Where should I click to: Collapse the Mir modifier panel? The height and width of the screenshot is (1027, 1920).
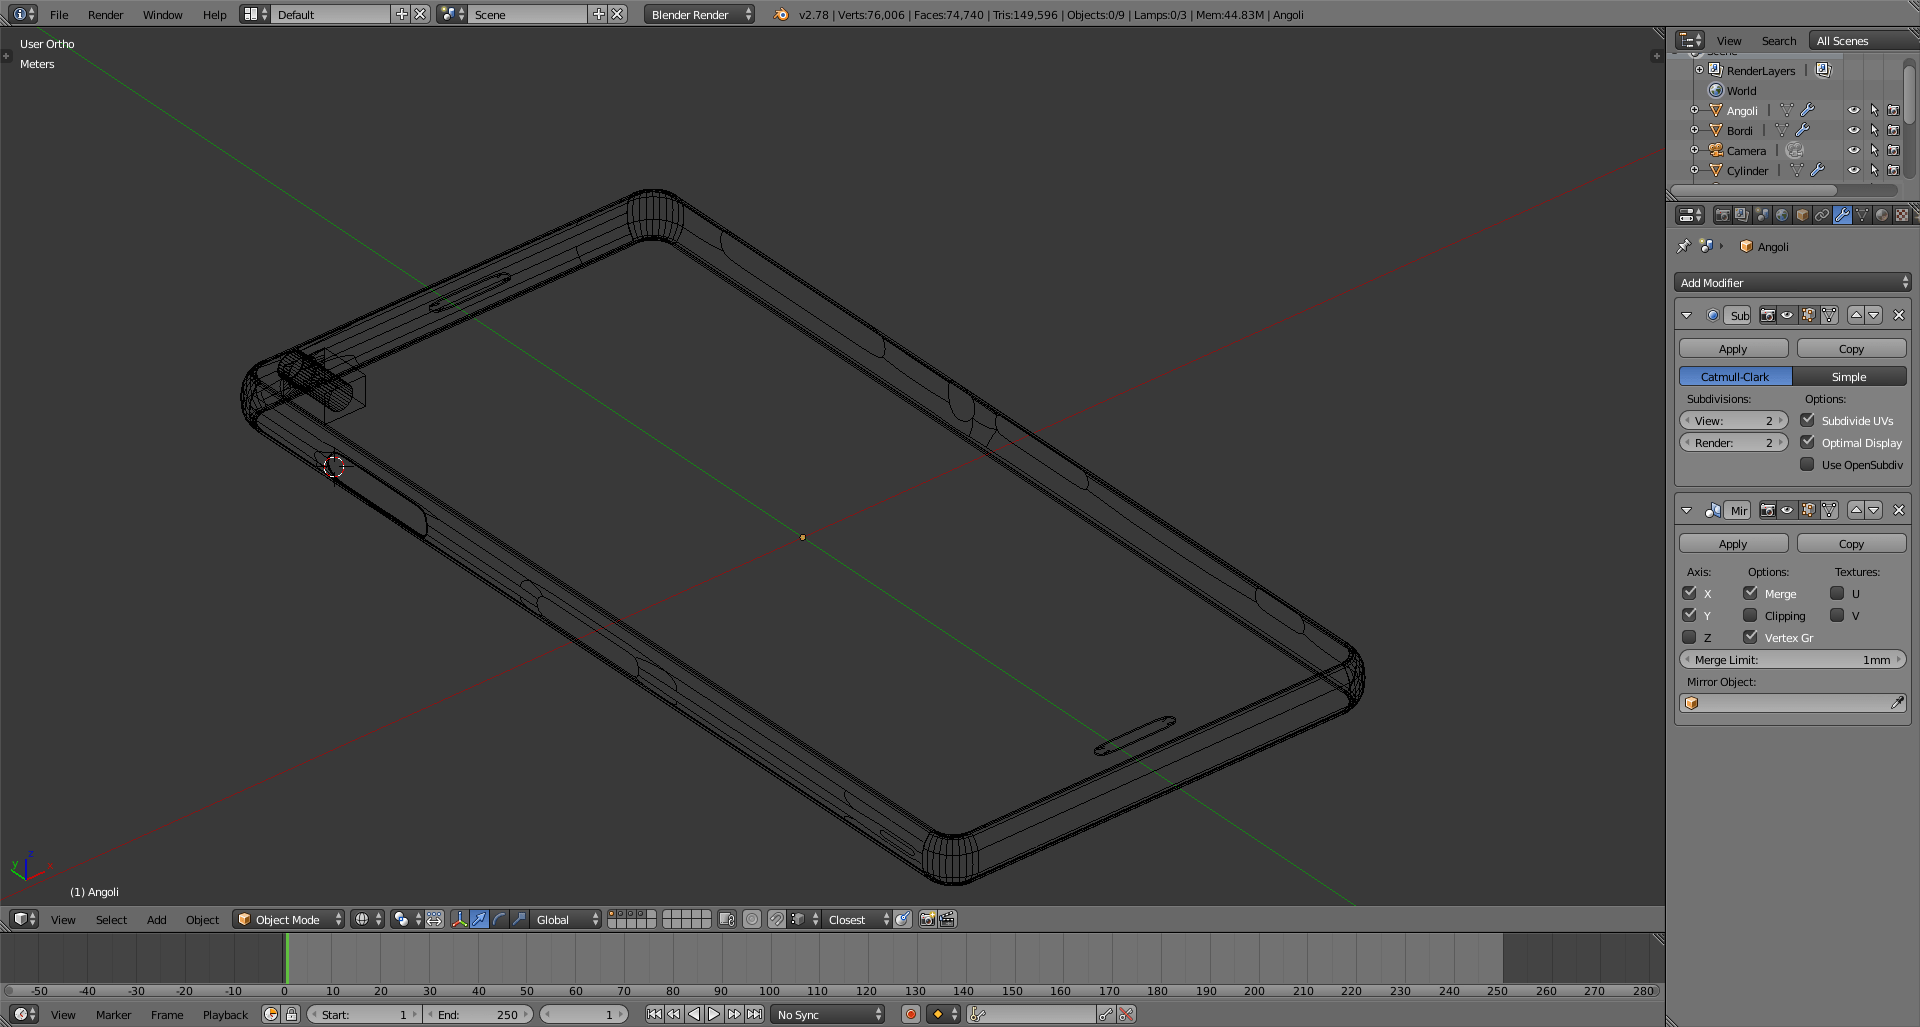[x=1687, y=510]
